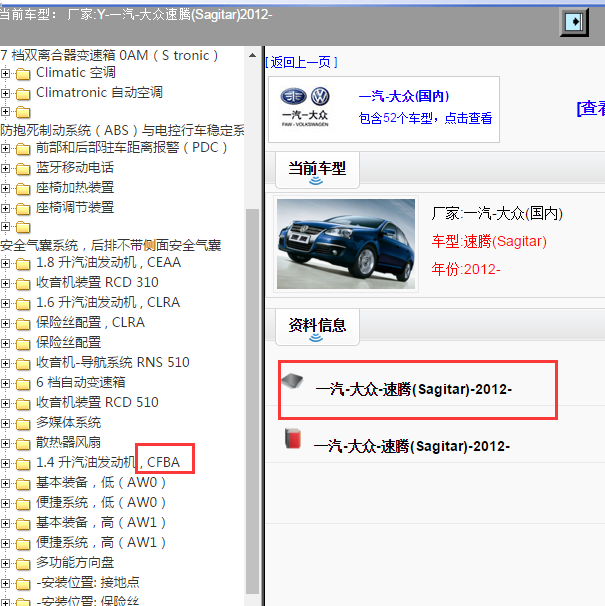Click the red 车型:速腾(Sagitar) text
Image resolution: width=605 pixels, height=606 pixels.
tap(489, 241)
